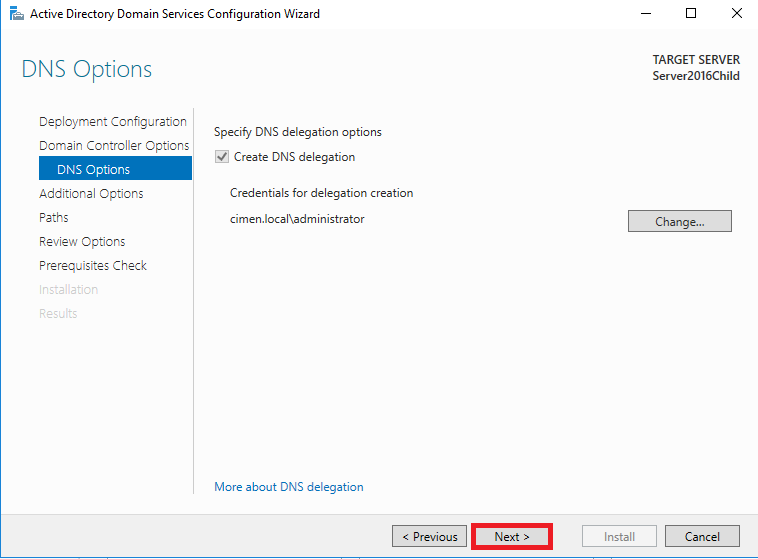Open the Deployment Configuration page
This screenshot has width=758, height=559.
(113, 121)
